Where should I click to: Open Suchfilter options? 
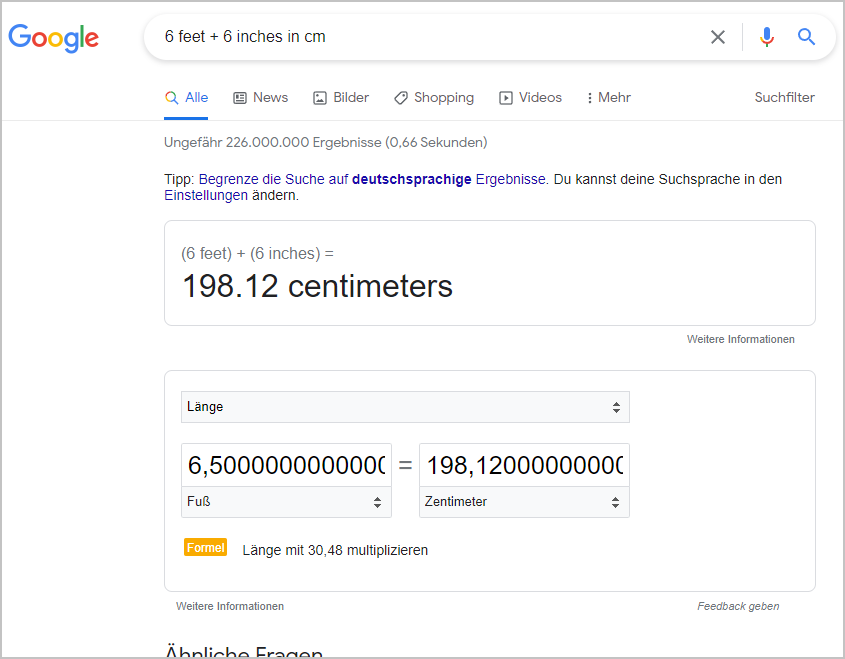coord(784,97)
